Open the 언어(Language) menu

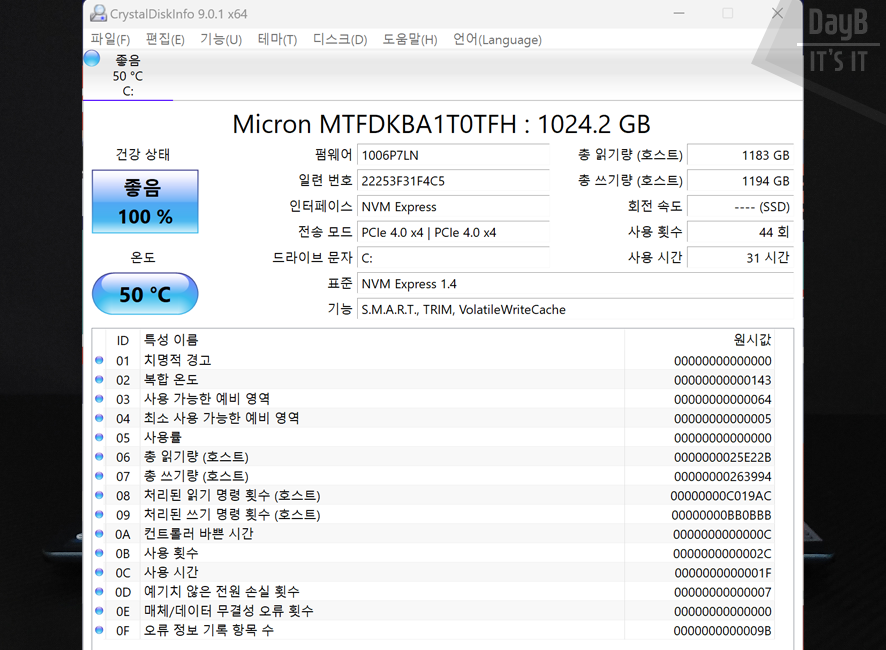click(497, 40)
